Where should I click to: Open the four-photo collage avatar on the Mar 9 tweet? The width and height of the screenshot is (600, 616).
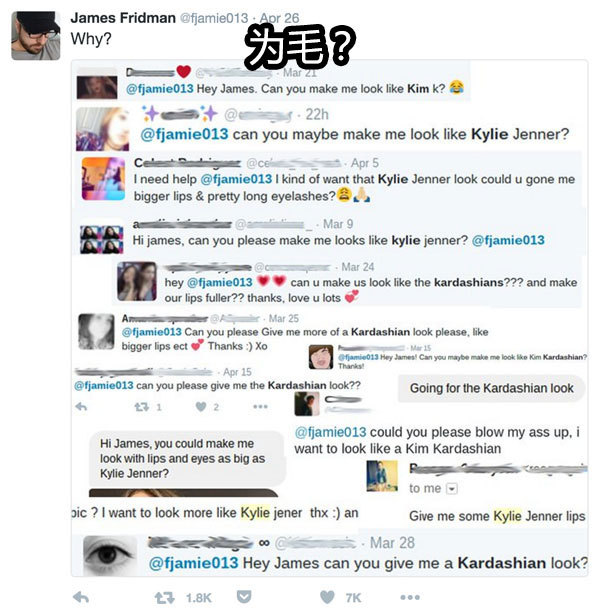(101, 240)
